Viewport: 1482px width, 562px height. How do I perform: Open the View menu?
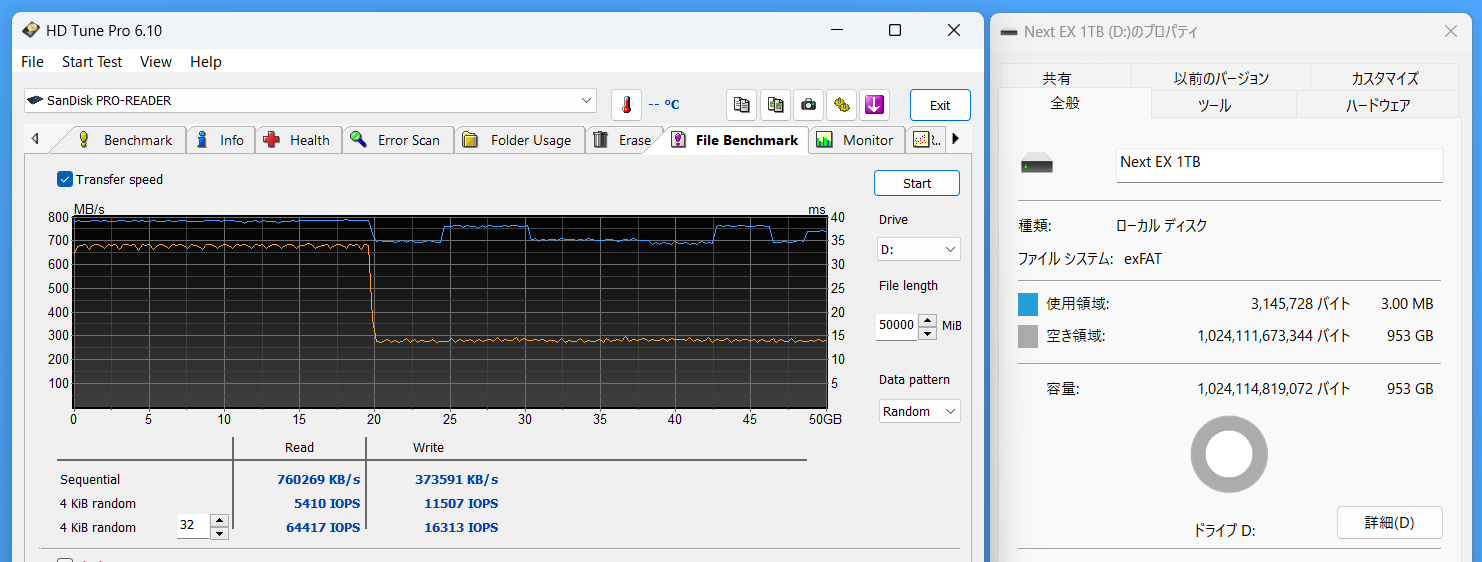[155, 62]
